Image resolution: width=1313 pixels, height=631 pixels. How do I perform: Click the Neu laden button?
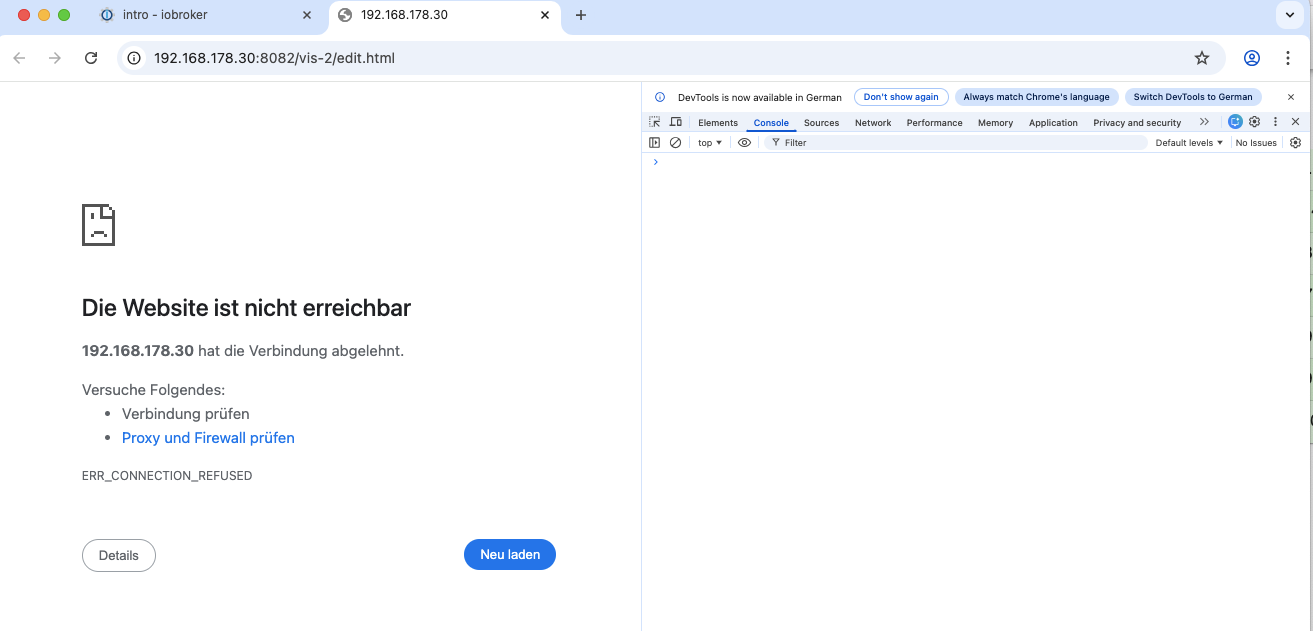pos(510,555)
